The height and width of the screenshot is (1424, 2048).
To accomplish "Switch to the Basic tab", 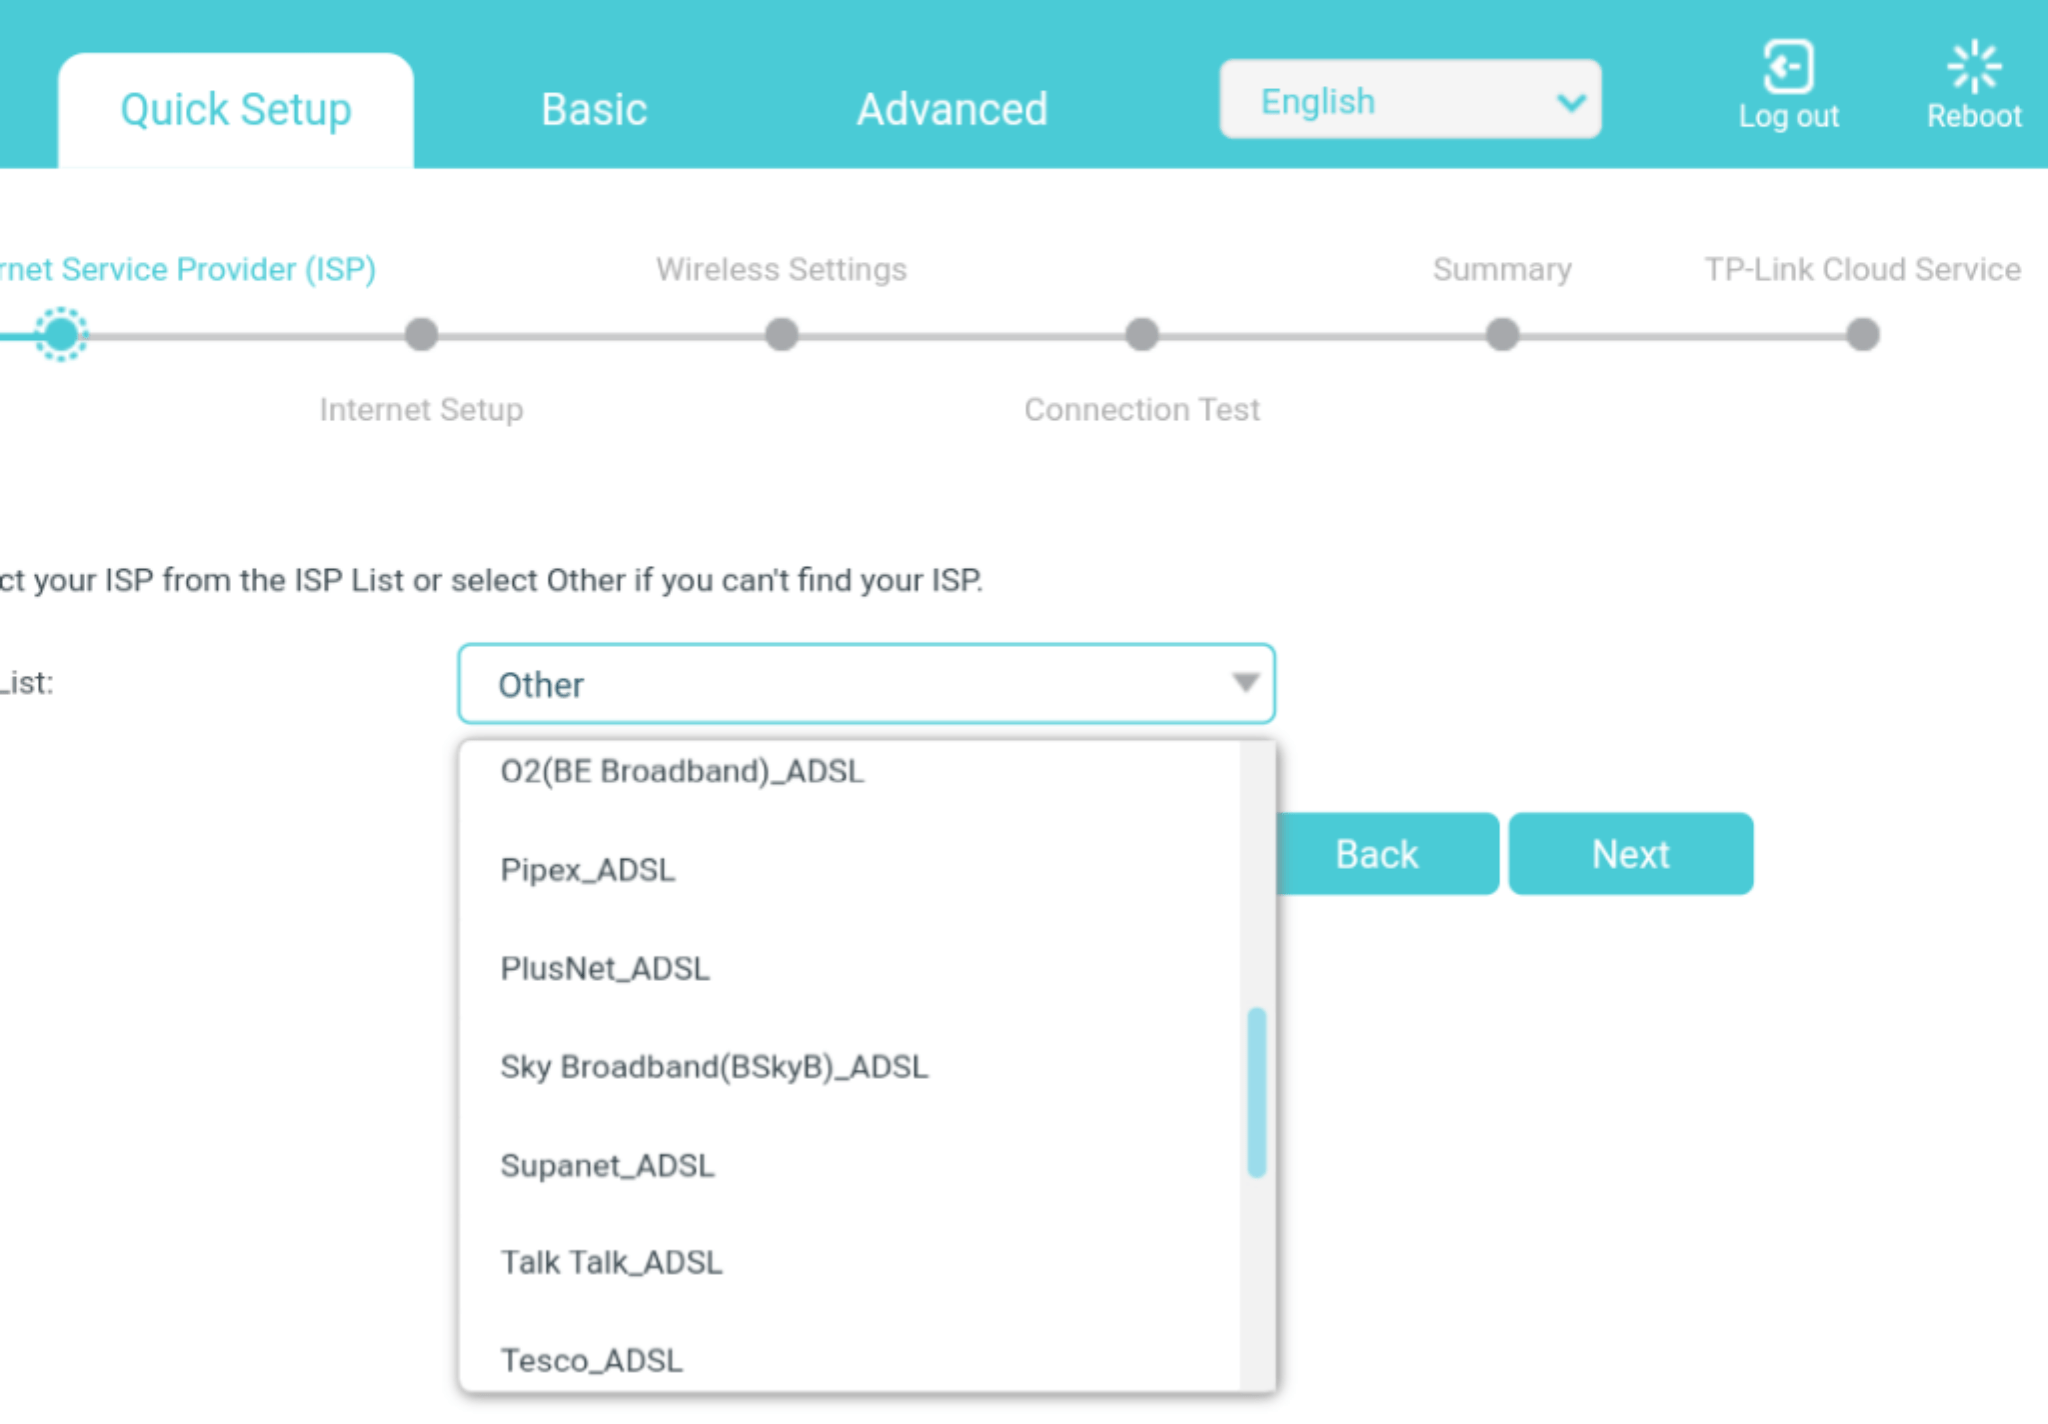I will [x=594, y=109].
